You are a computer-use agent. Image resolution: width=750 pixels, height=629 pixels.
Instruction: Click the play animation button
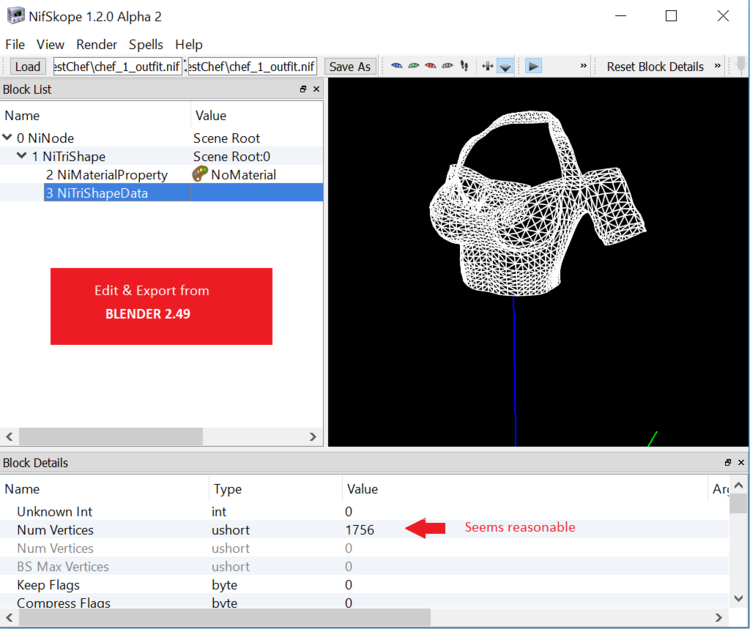(x=533, y=66)
